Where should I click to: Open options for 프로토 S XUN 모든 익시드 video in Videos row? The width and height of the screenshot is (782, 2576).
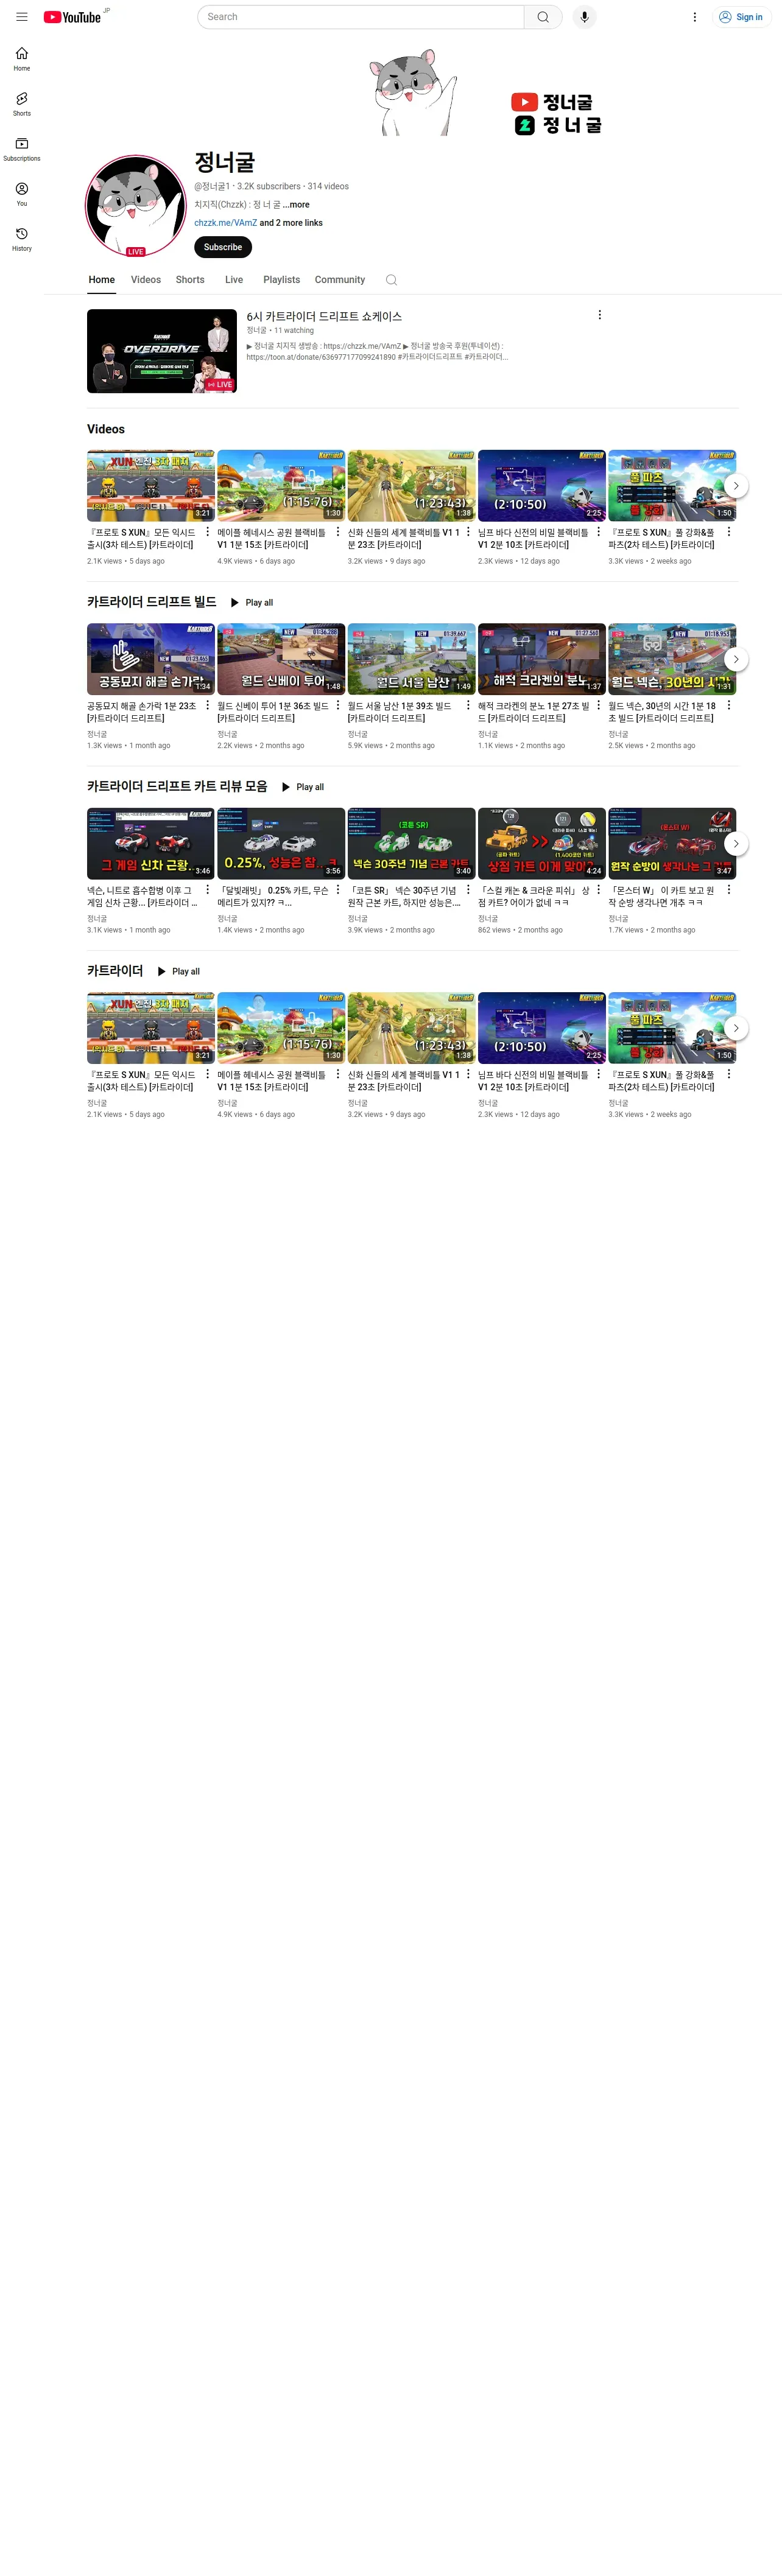(x=208, y=532)
